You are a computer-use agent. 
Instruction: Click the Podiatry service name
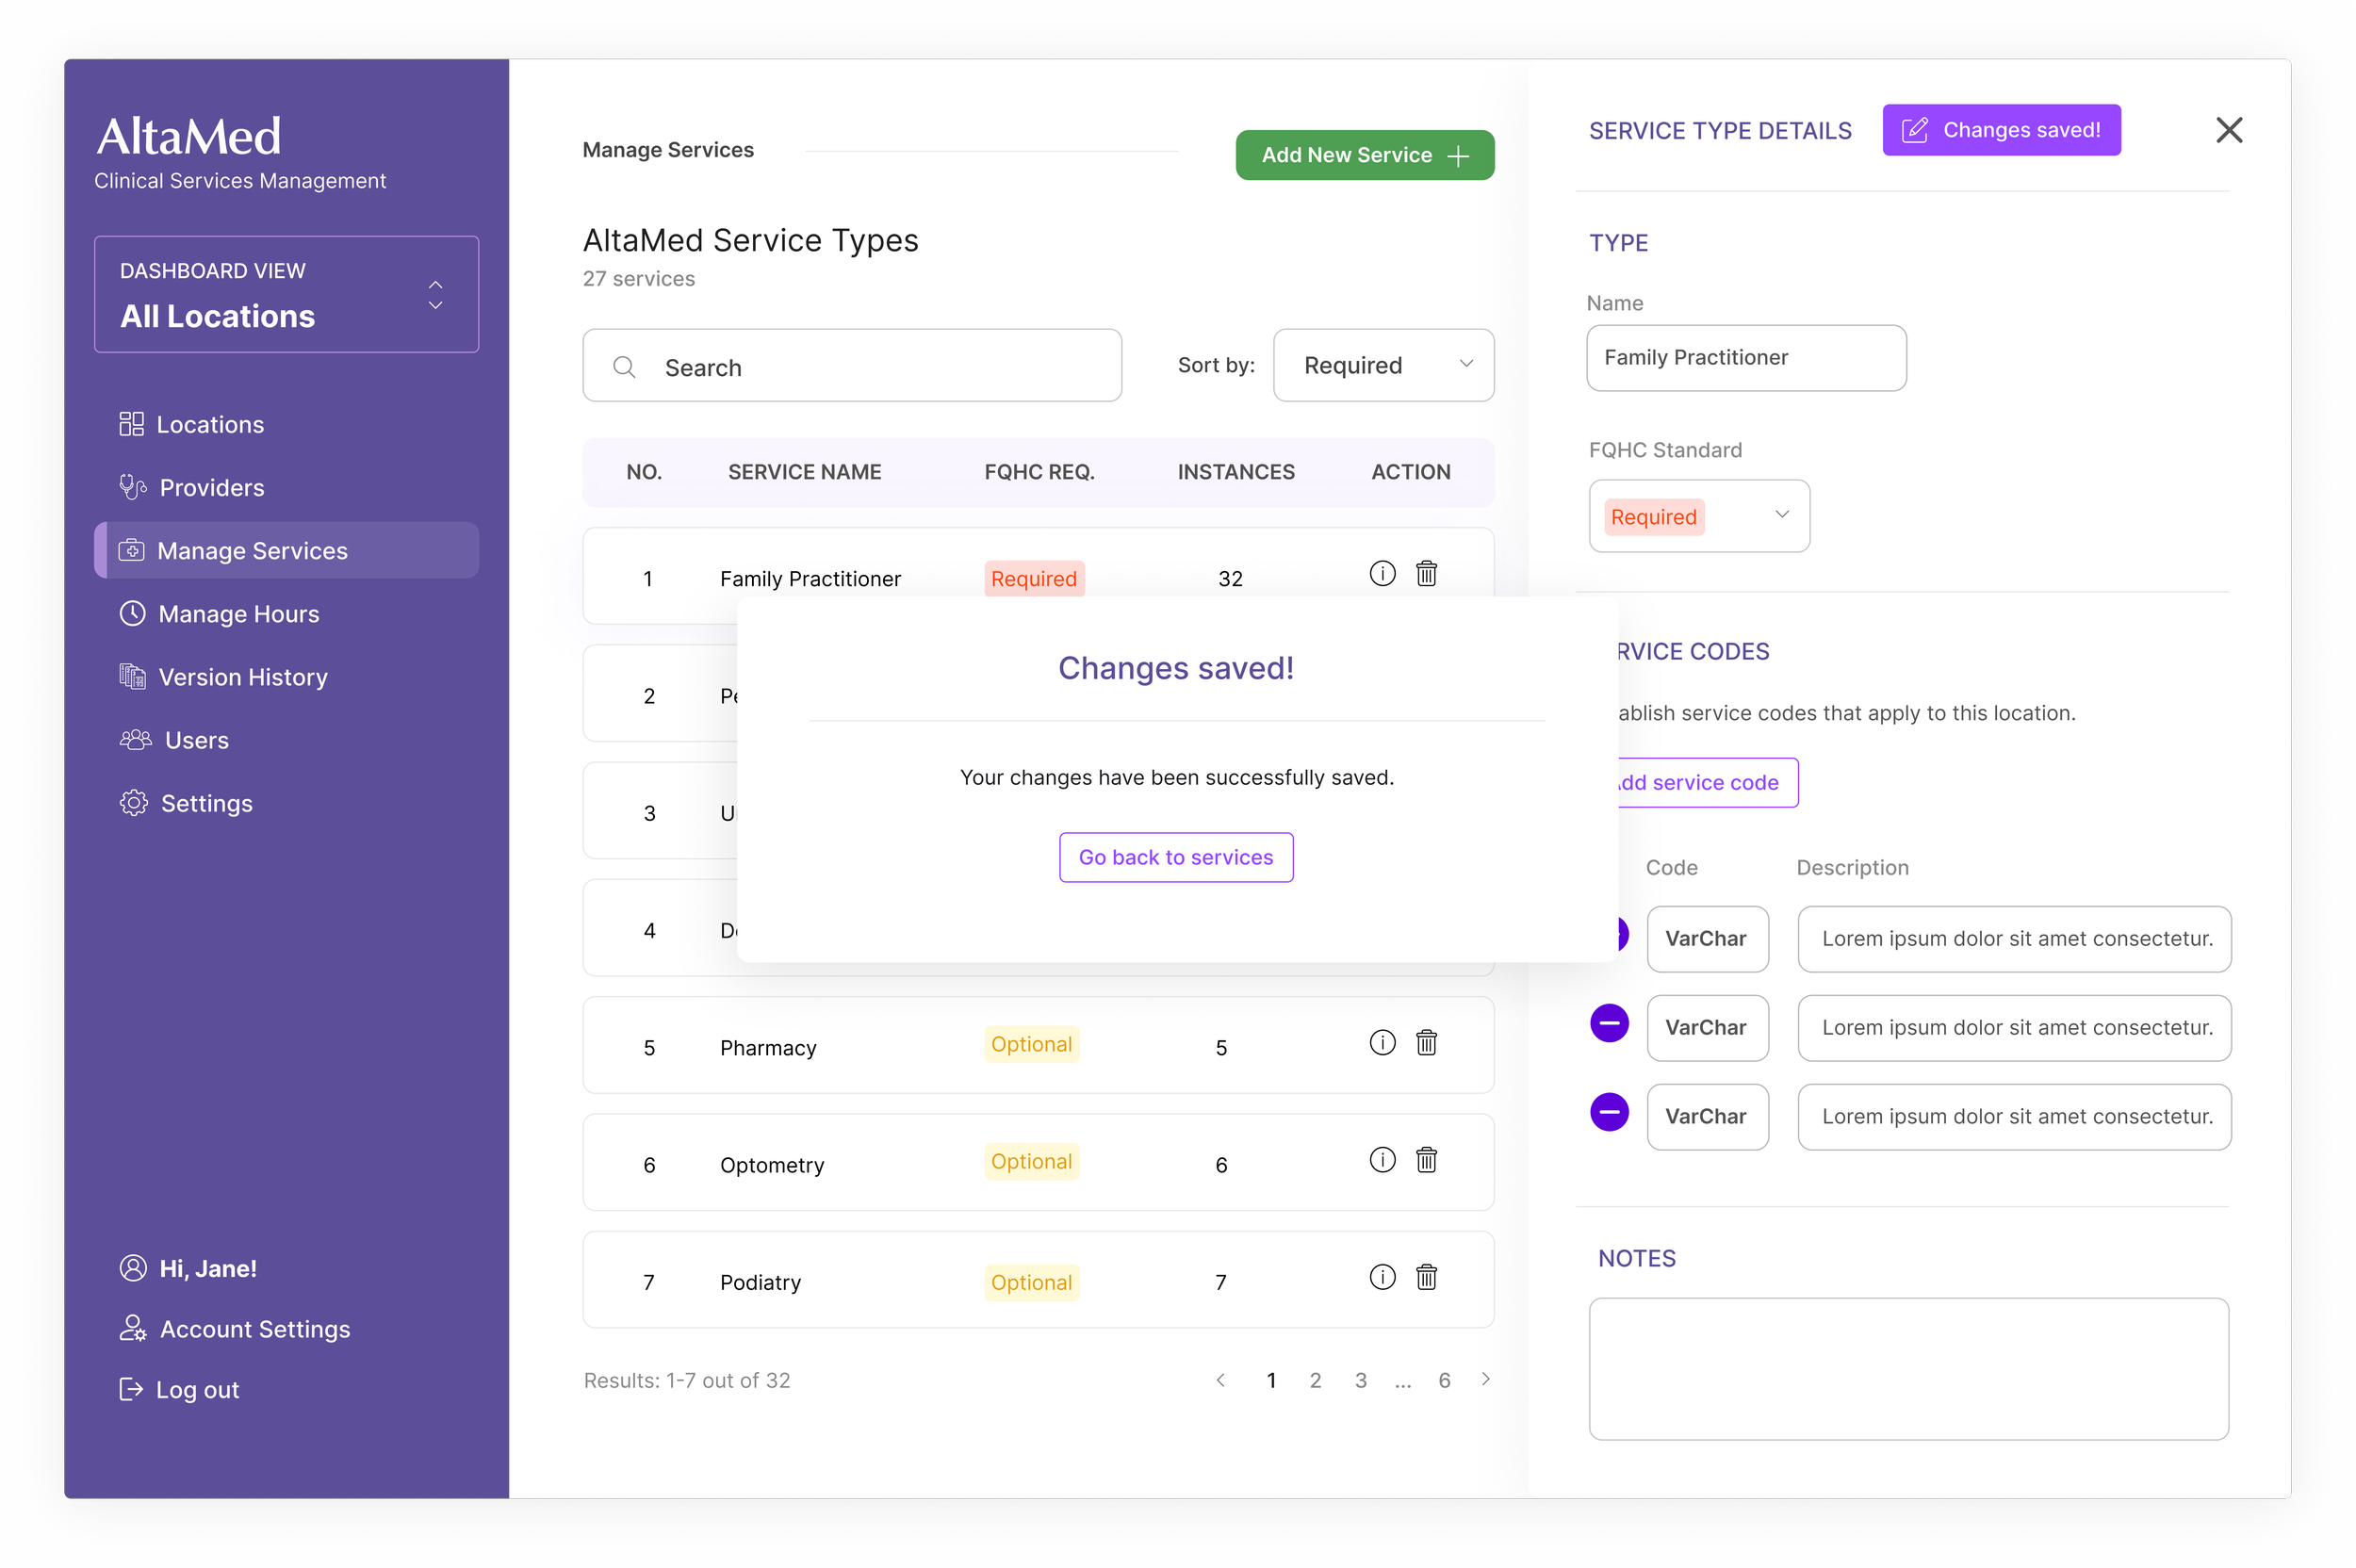760,1282
